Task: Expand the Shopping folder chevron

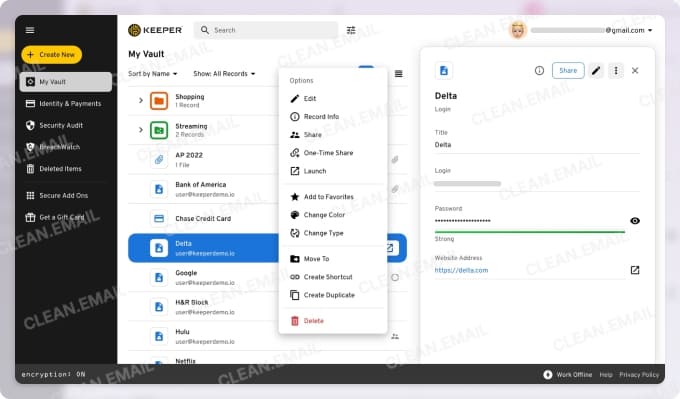Action: (x=141, y=100)
